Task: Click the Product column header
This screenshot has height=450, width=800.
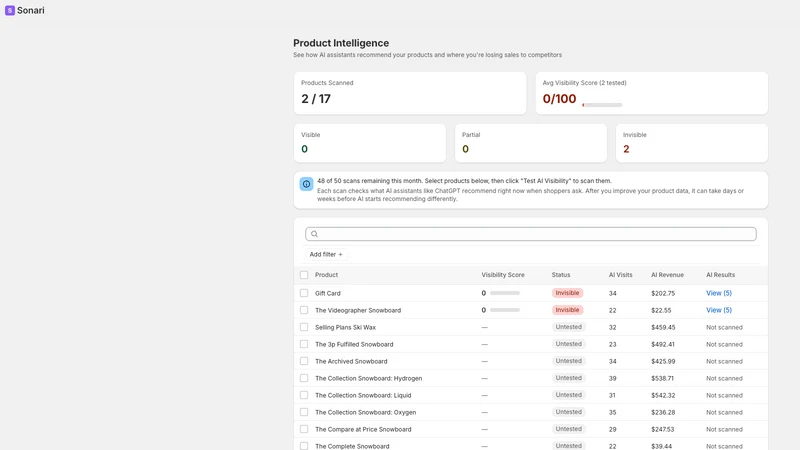Action: (327, 275)
